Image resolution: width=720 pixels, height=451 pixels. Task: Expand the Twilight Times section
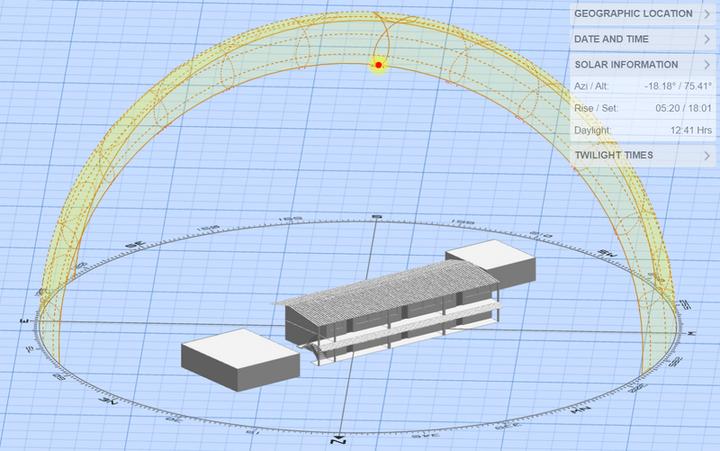click(x=643, y=156)
